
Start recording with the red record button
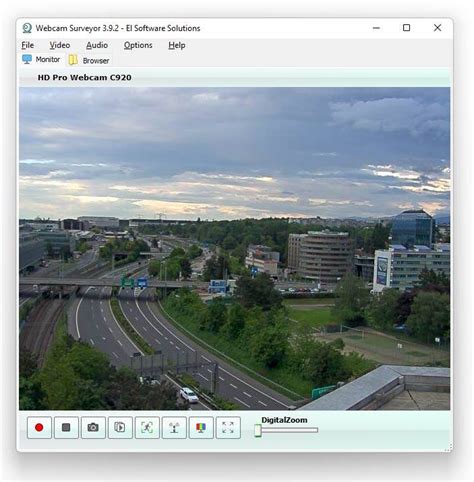[x=39, y=427]
